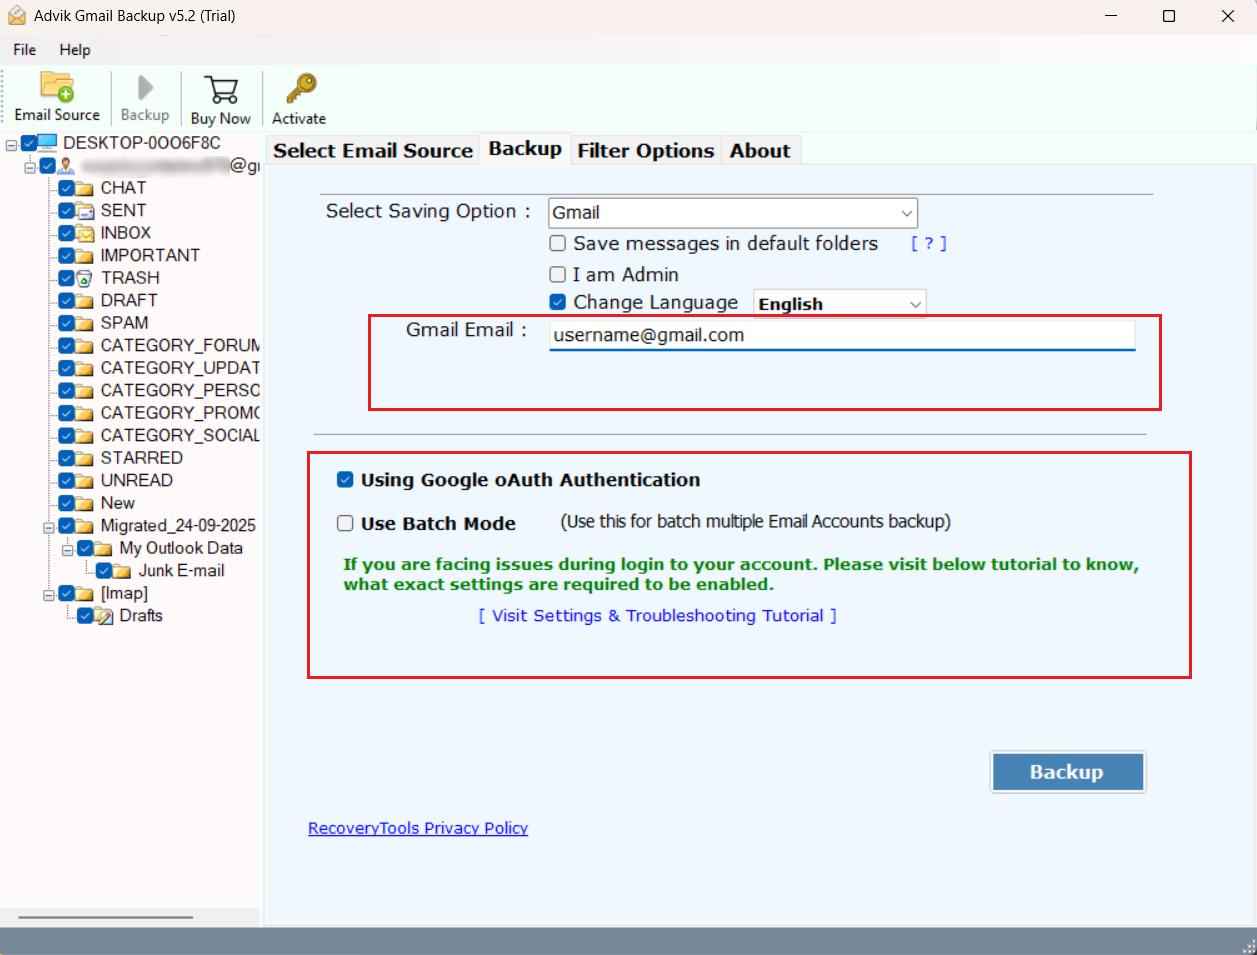Enable the I am Admin checkbox
Image resolution: width=1257 pixels, height=955 pixels.
point(558,274)
